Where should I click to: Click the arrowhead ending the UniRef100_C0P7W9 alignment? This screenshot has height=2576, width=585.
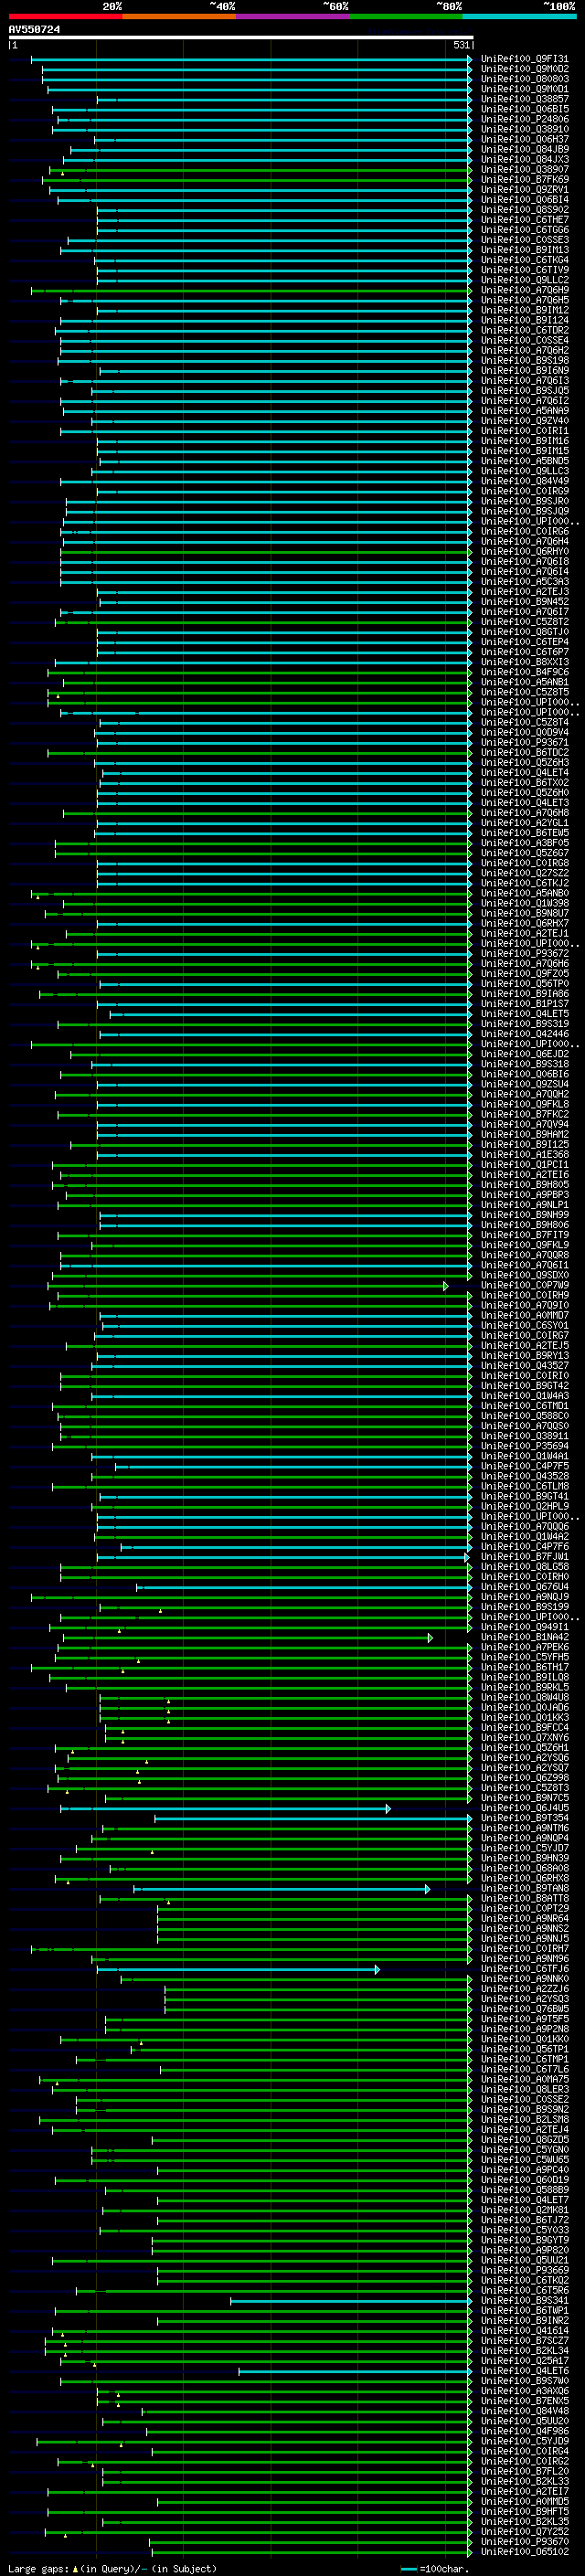(446, 1286)
